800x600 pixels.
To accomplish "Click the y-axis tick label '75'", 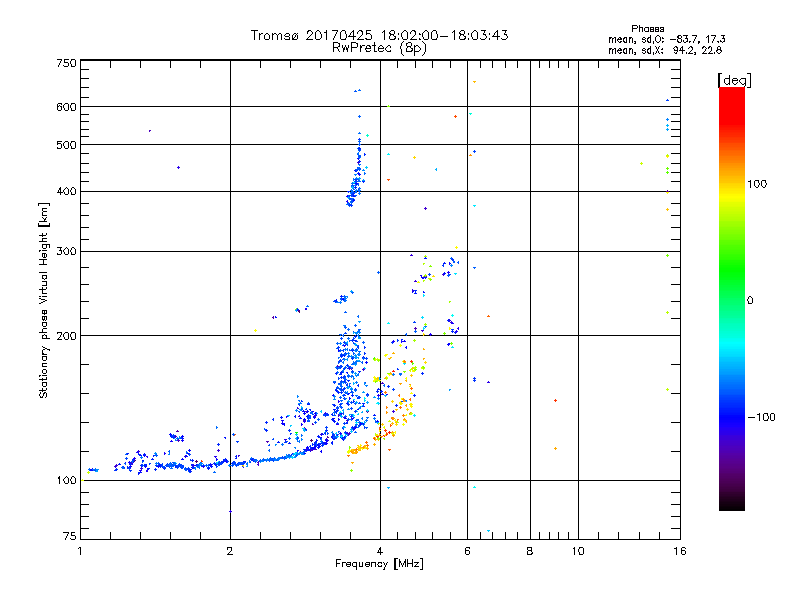I will pos(70,536).
